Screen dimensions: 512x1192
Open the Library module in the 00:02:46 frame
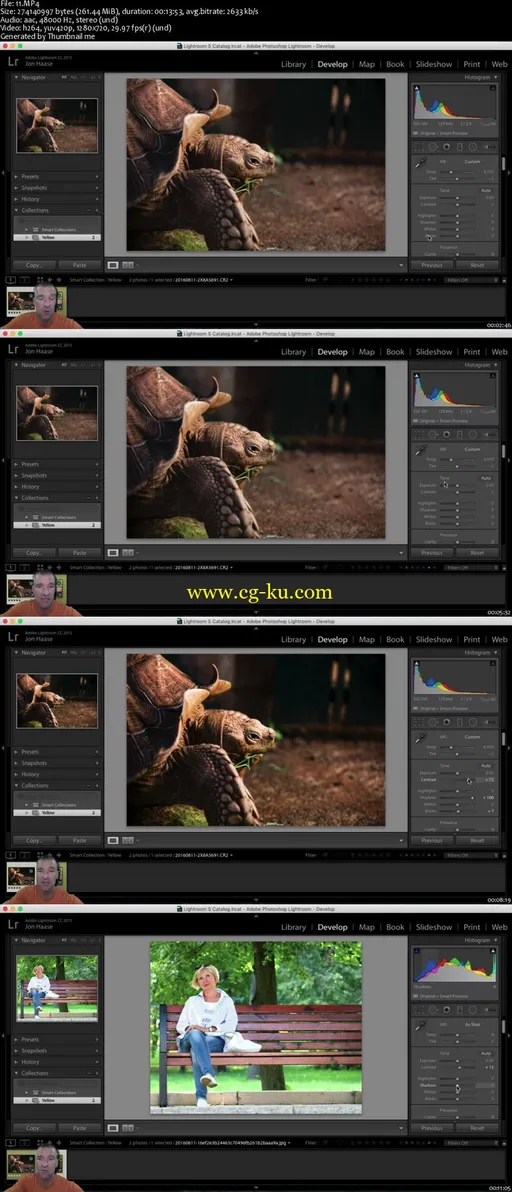(293, 65)
